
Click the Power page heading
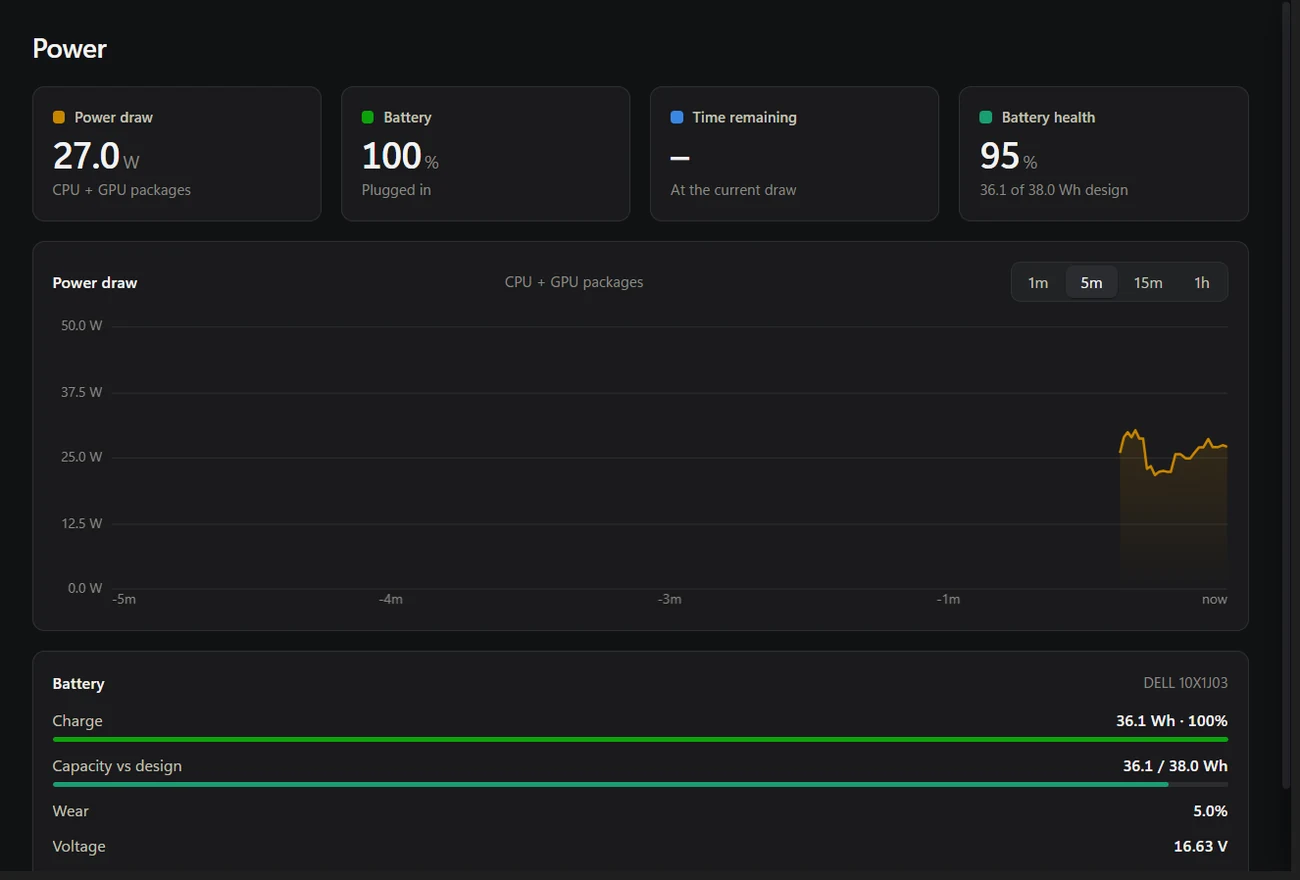(69, 49)
